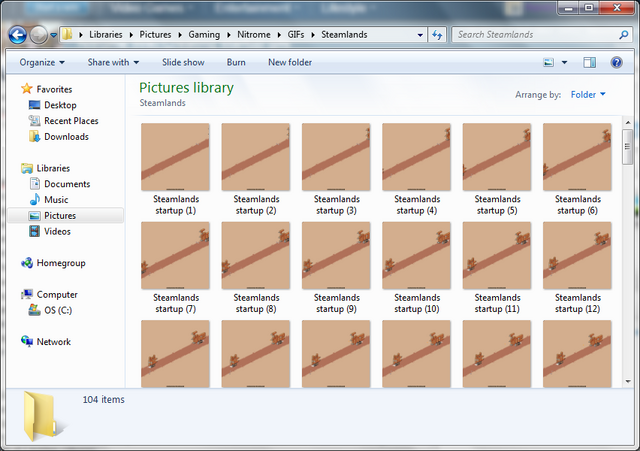Click the Forward navigation arrow
This screenshot has height=451, width=640.
(x=39, y=35)
